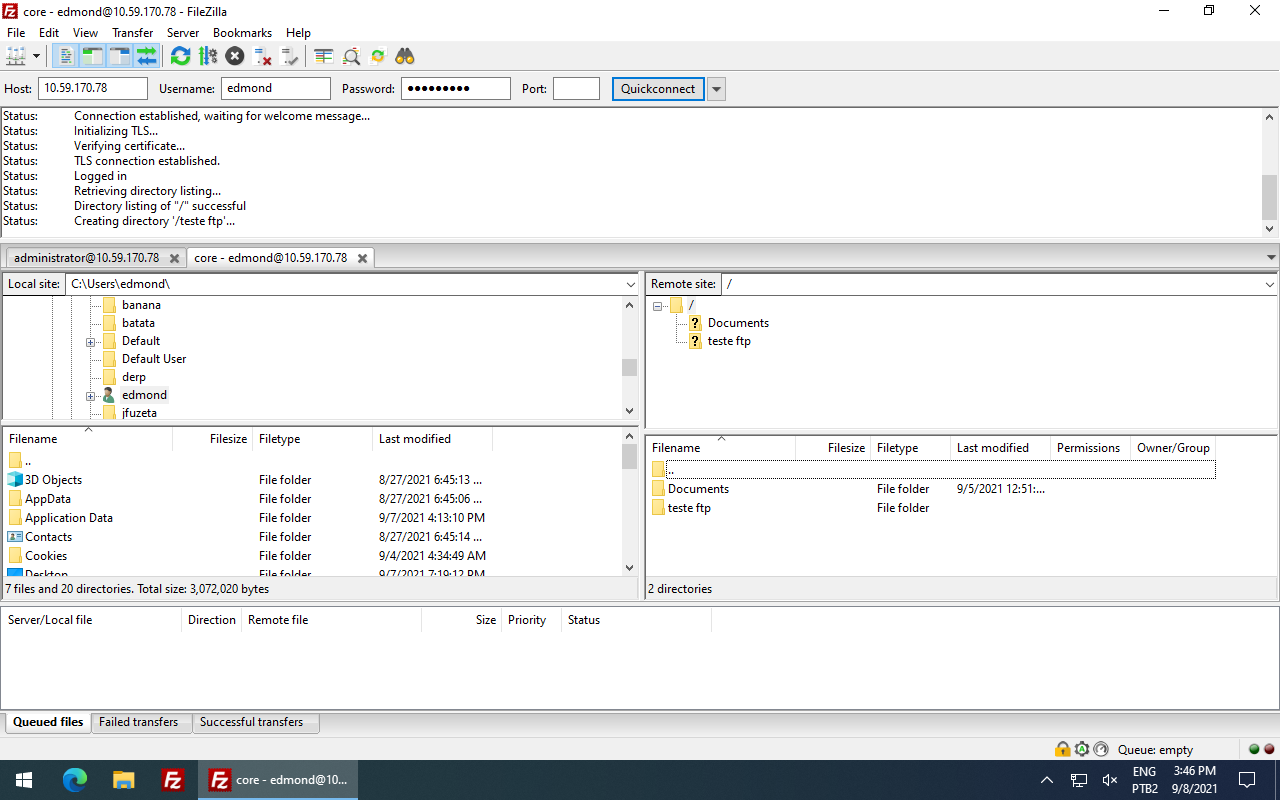This screenshot has height=800, width=1280.
Task: Open the Transfer menu
Action: click(x=132, y=32)
